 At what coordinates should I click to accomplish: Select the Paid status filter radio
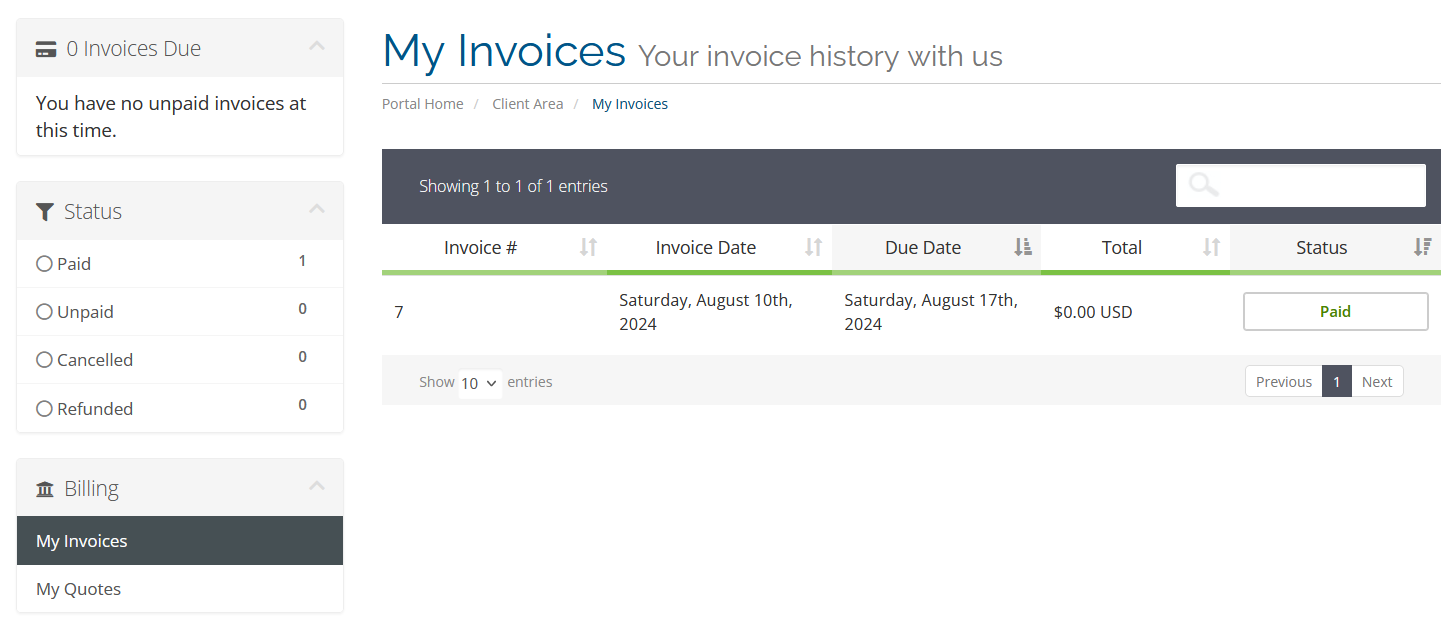[x=44, y=264]
